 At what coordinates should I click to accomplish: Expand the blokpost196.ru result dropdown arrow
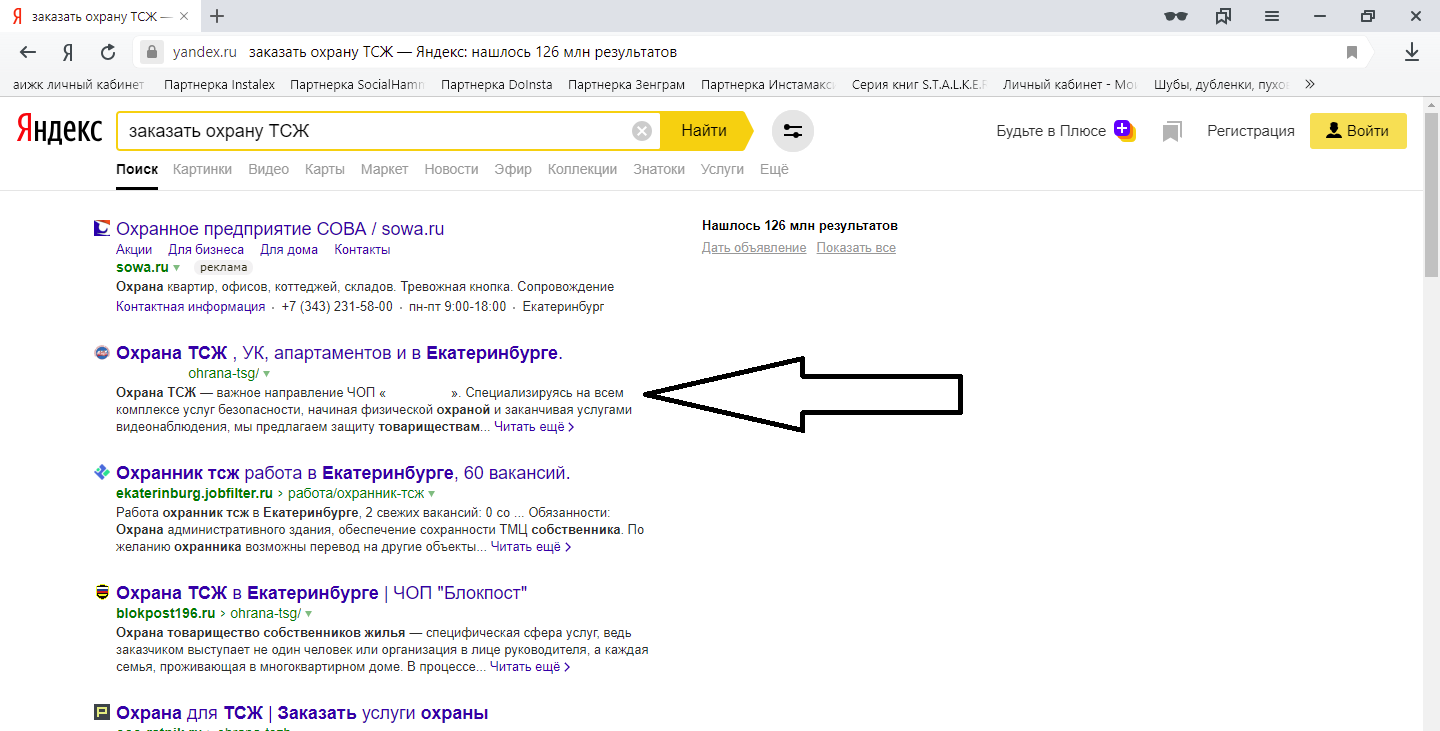click(x=308, y=613)
